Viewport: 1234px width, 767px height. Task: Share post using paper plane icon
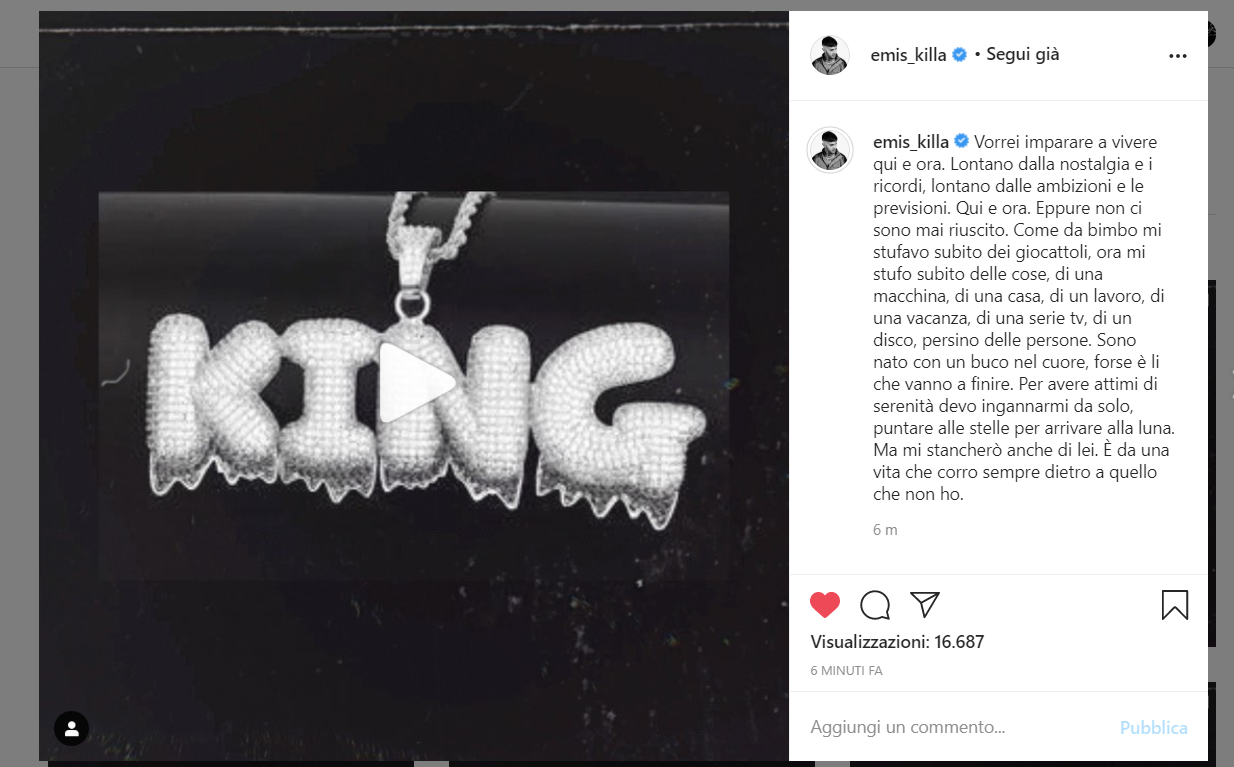pyautogui.click(x=925, y=605)
